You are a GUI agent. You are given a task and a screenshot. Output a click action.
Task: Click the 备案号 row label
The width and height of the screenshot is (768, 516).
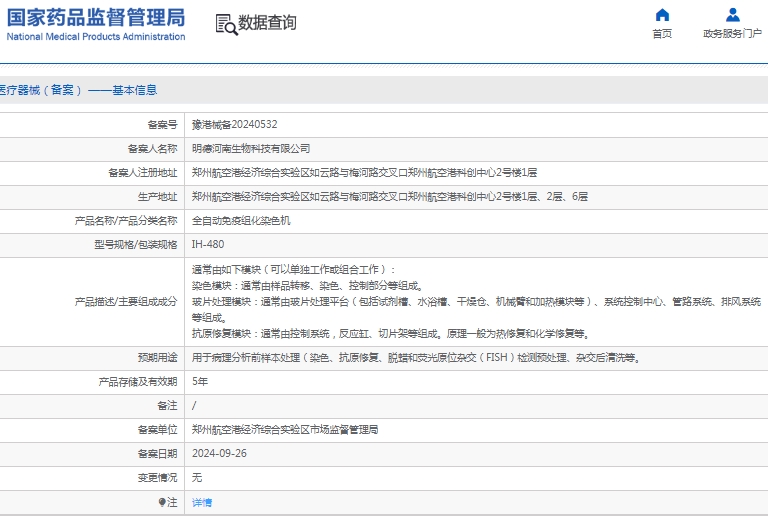click(163, 125)
